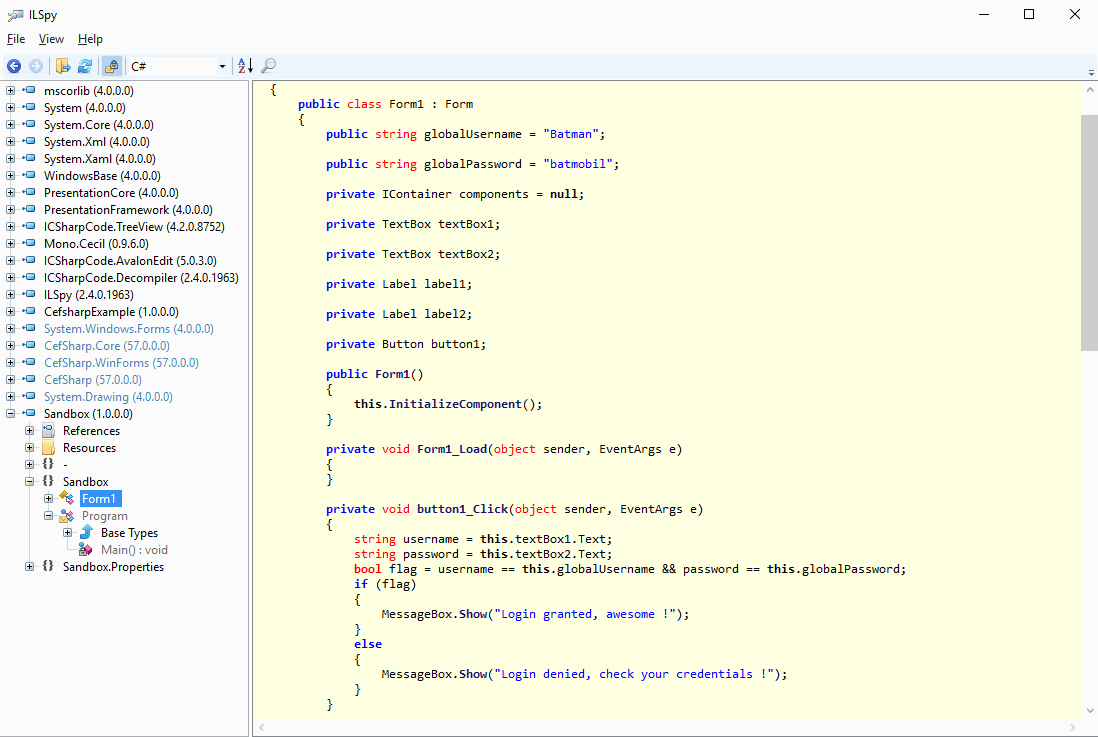The image size is (1098, 737).
Task: Open the search pane via magnifier icon
Action: [x=266, y=66]
